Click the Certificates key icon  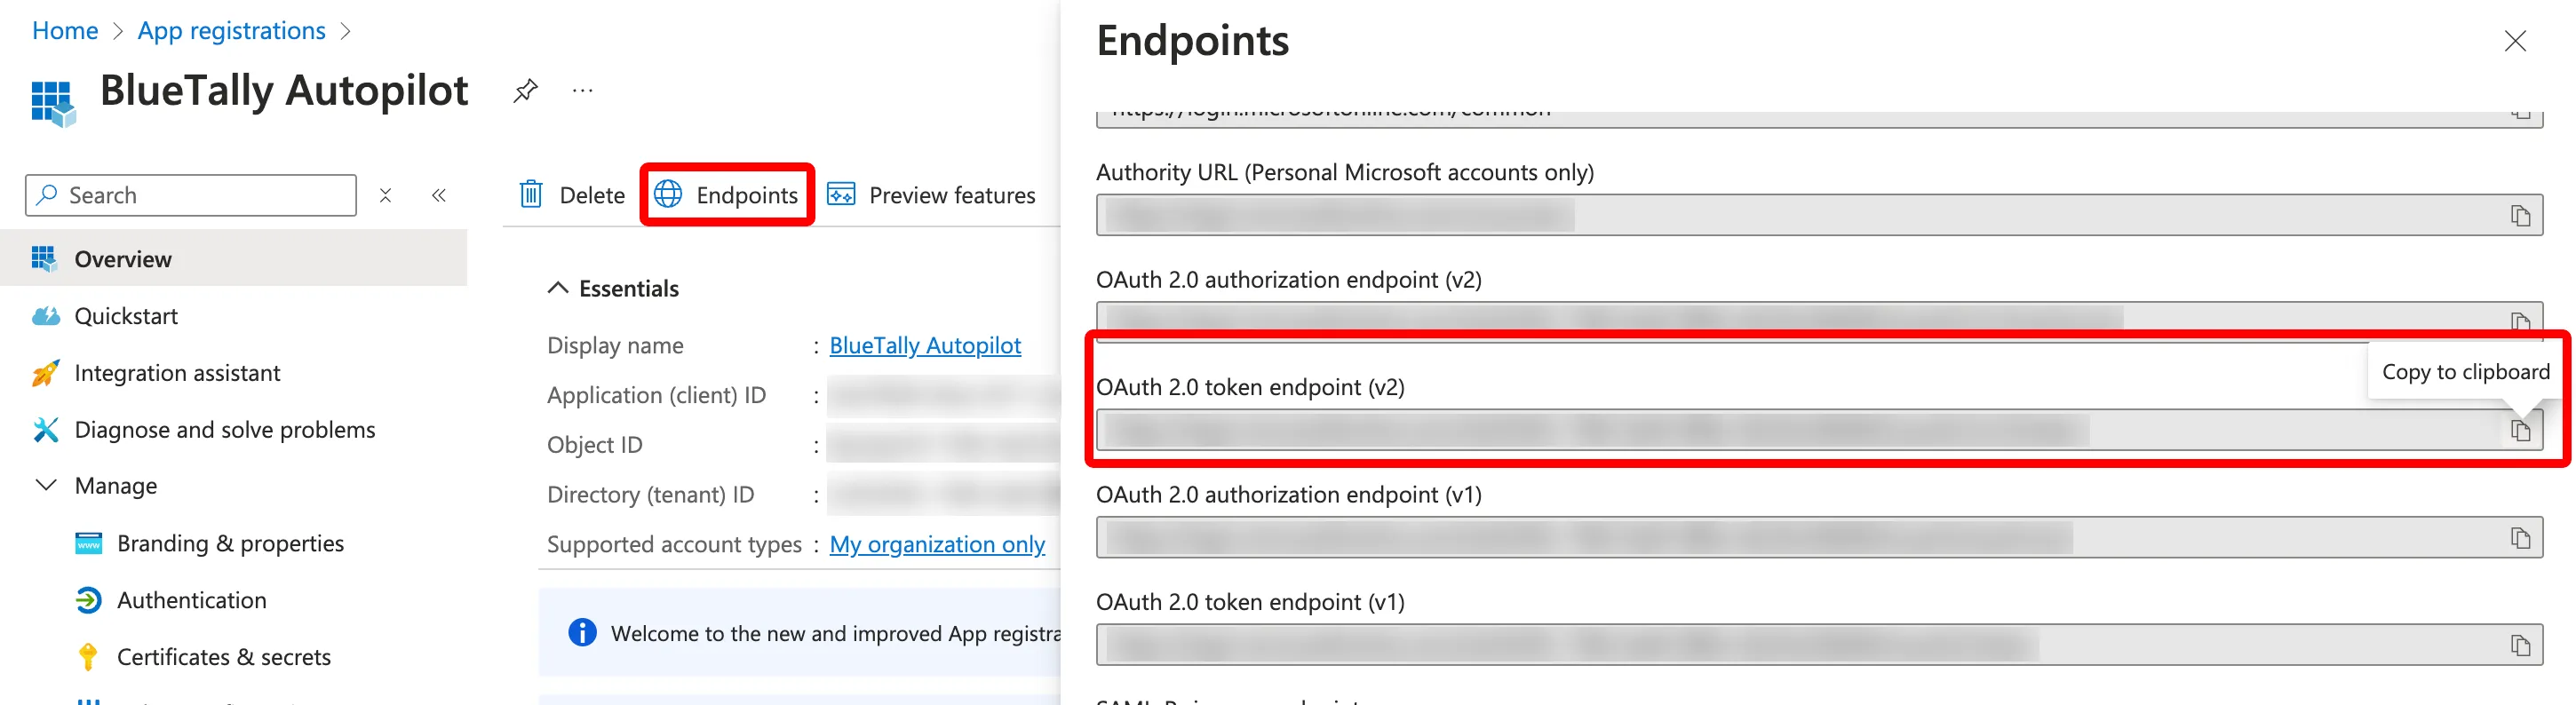tap(88, 657)
